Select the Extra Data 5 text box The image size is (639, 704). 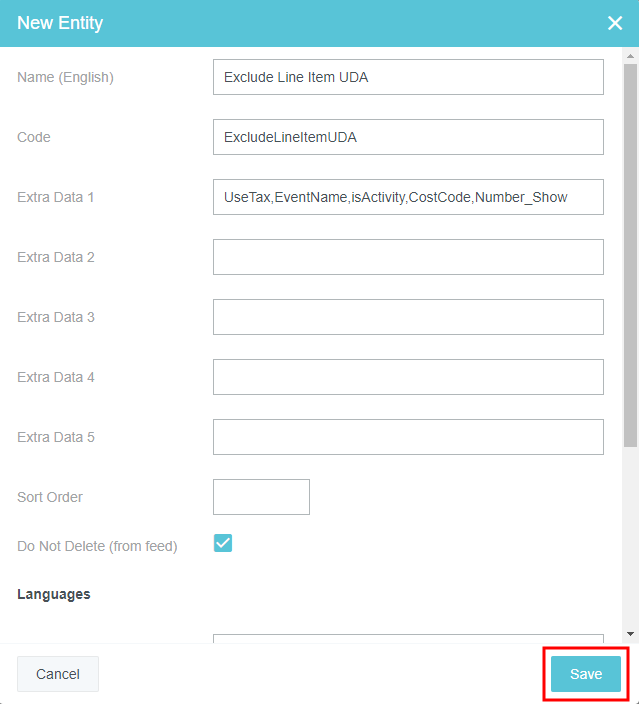click(408, 437)
